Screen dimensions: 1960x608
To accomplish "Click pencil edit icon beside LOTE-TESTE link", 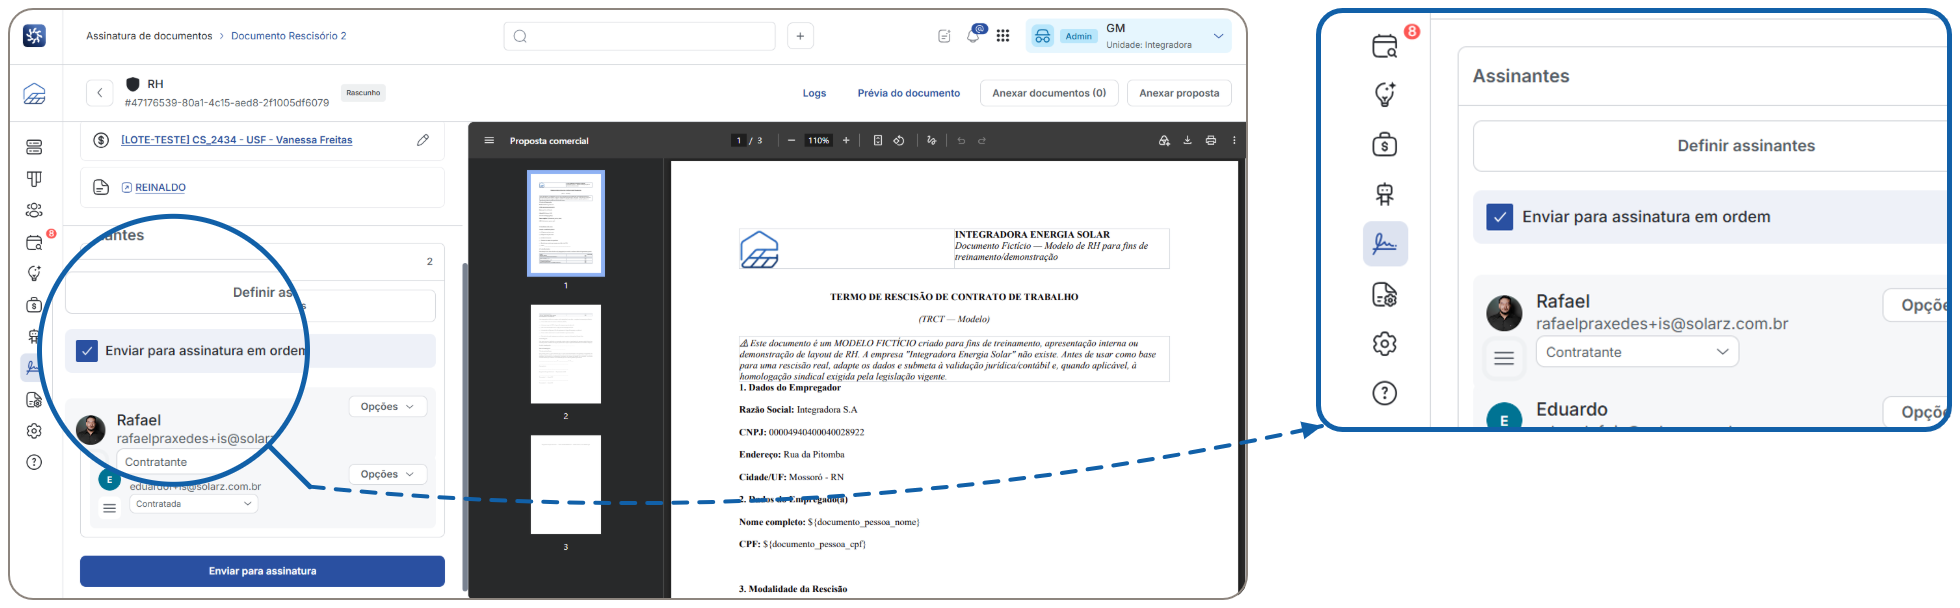I will click(x=423, y=140).
